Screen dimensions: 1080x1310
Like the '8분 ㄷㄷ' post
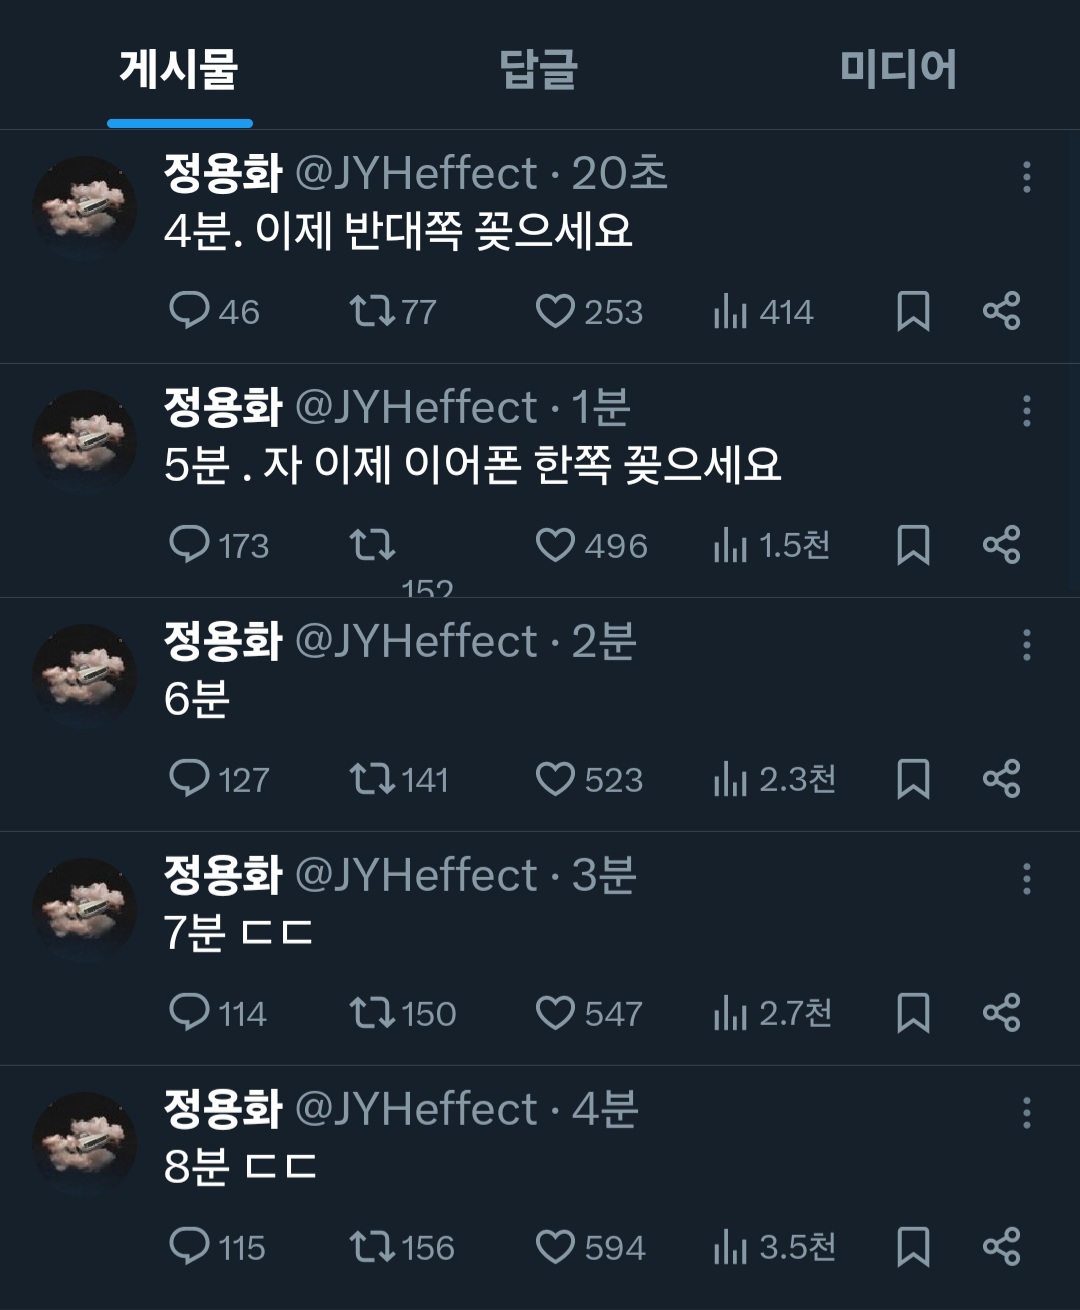click(555, 1247)
